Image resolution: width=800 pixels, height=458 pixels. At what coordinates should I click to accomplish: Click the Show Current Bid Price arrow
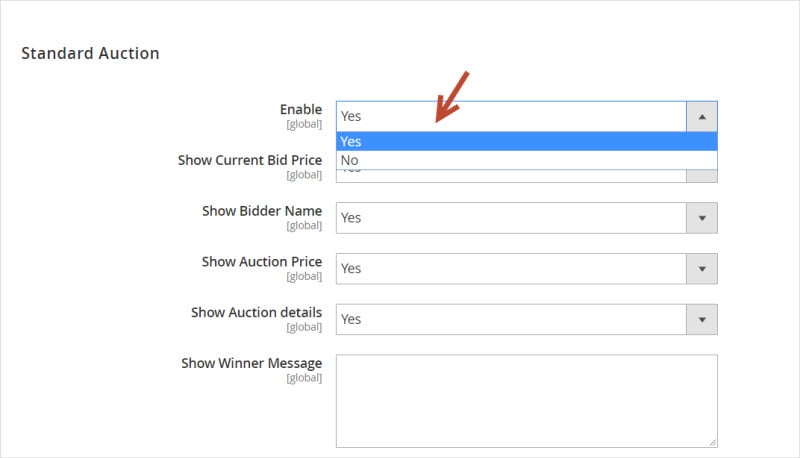[x=702, y=176]
